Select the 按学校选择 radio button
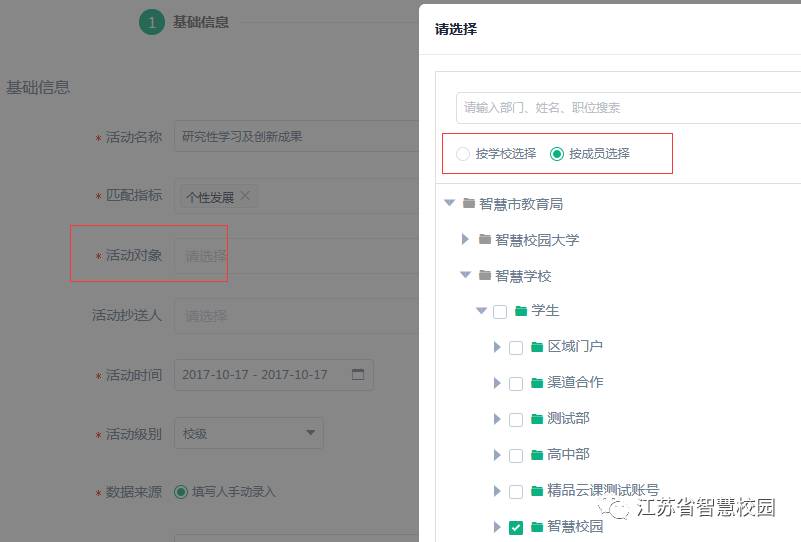 (463, 154)
